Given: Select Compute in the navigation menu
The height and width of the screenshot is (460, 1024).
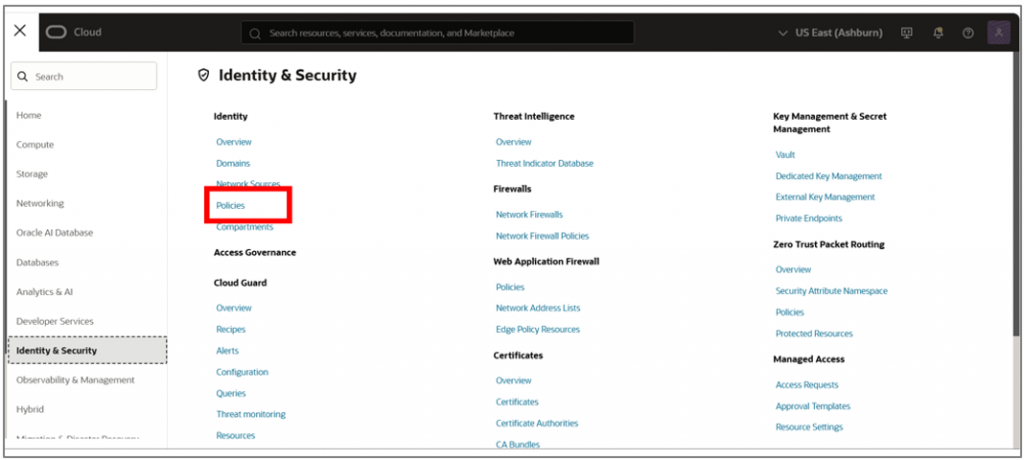Looking at the screenshot, I should [x=35, y=145].
